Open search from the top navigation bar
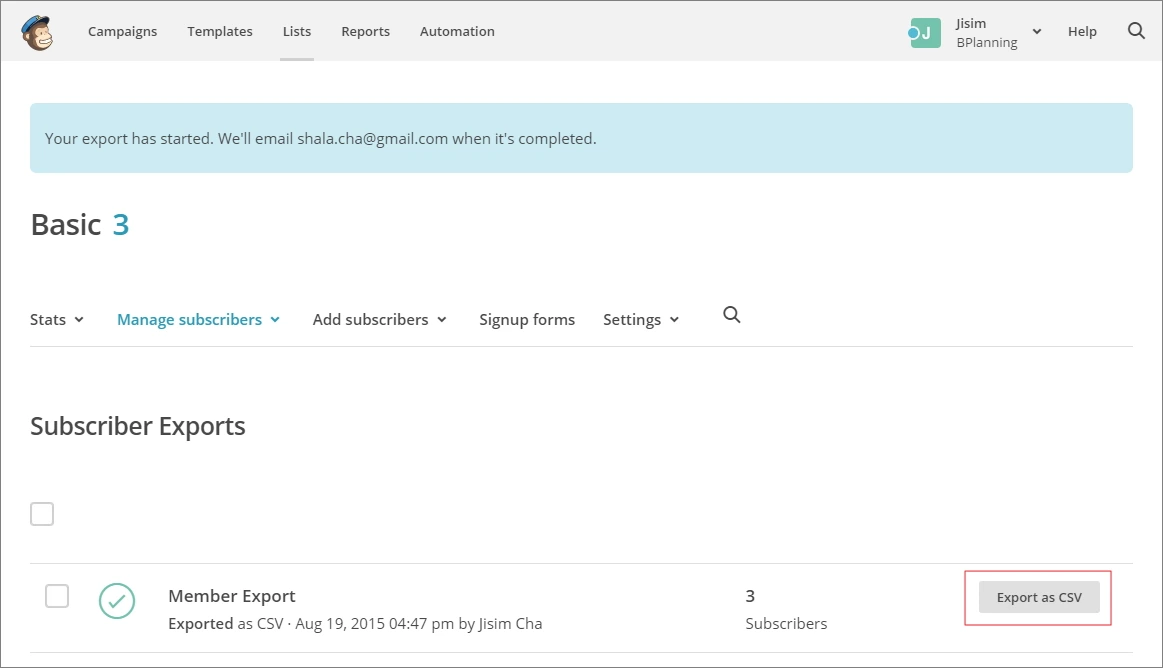 pyautogui.click(x=1136, y=31)
